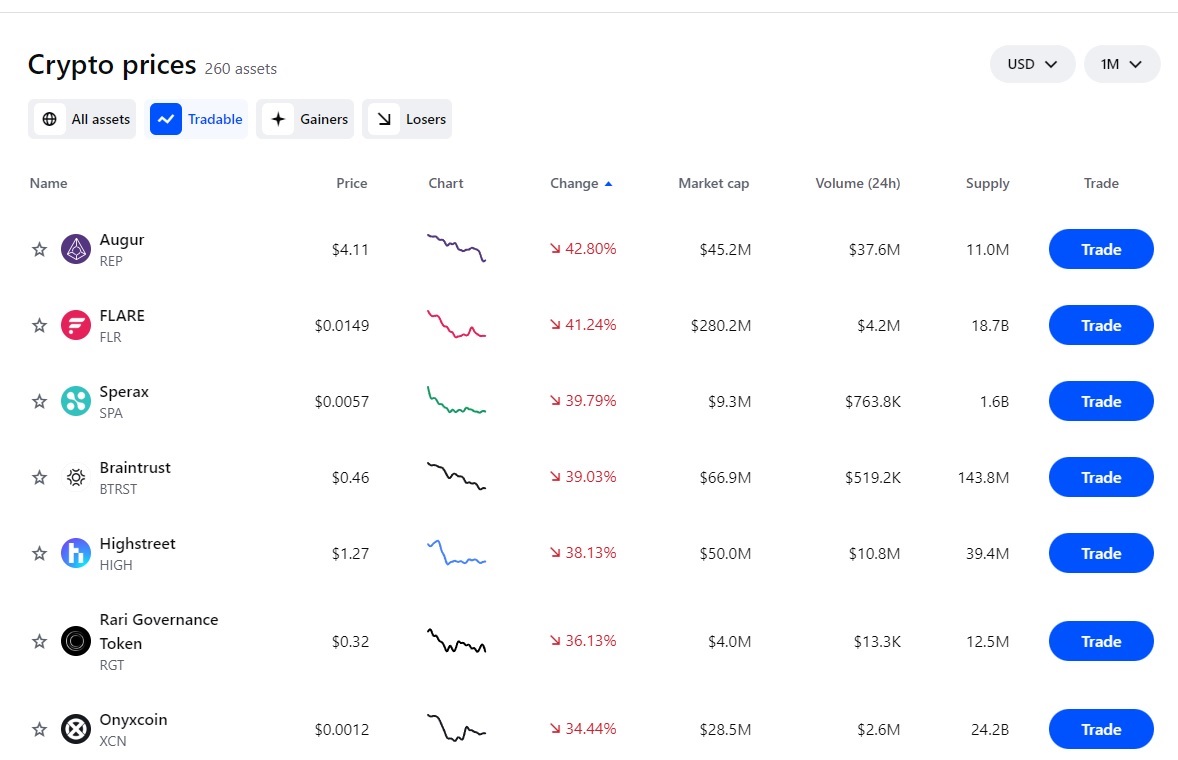1178x760 pixels.
Task: Sort the table by Change column
Action: pyautogui.click(x=581, y=183)
